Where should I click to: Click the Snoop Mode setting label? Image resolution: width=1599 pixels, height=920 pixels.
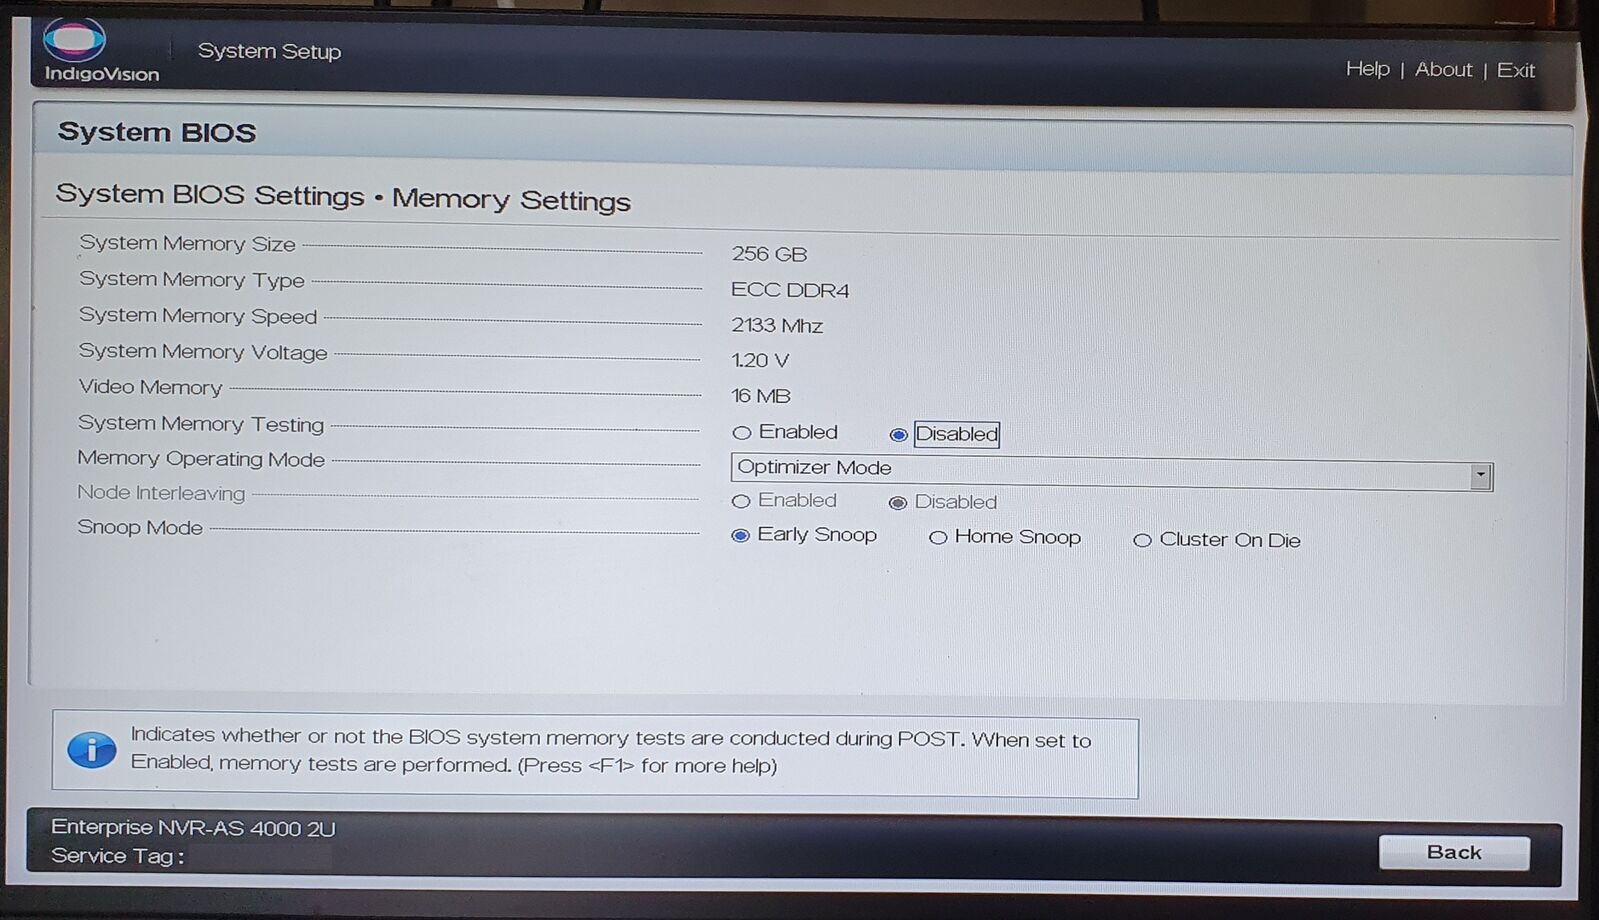coord(140,527)
